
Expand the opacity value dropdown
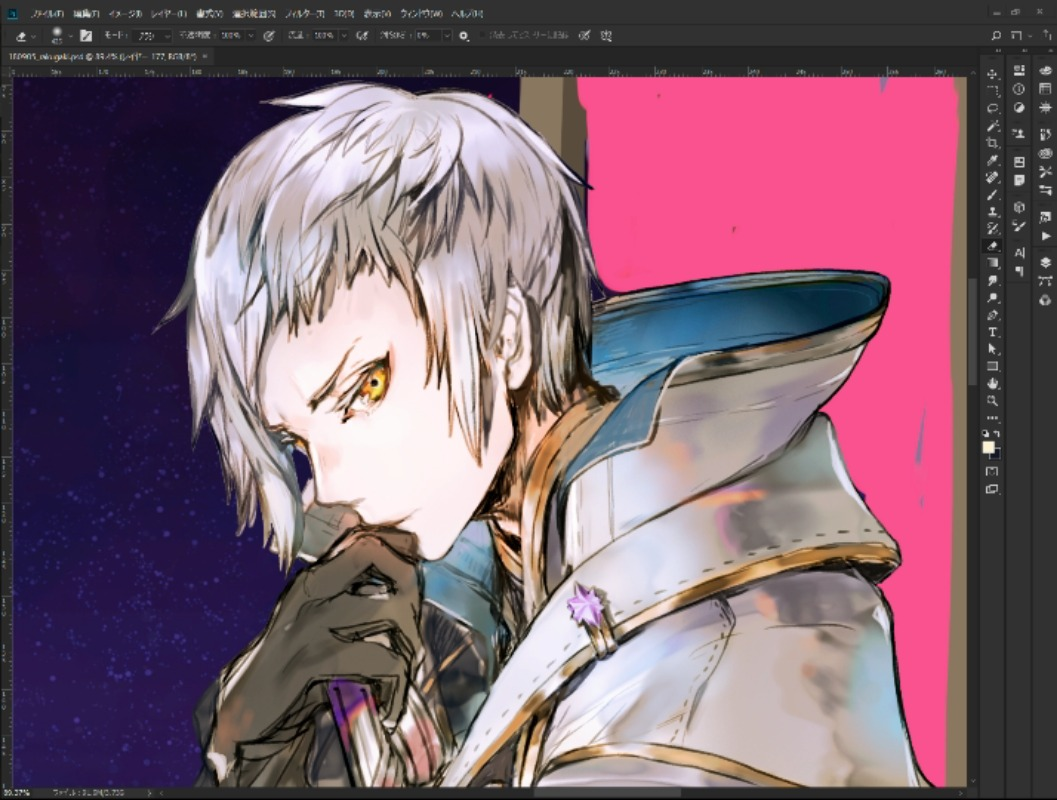[x=252, y=36]
